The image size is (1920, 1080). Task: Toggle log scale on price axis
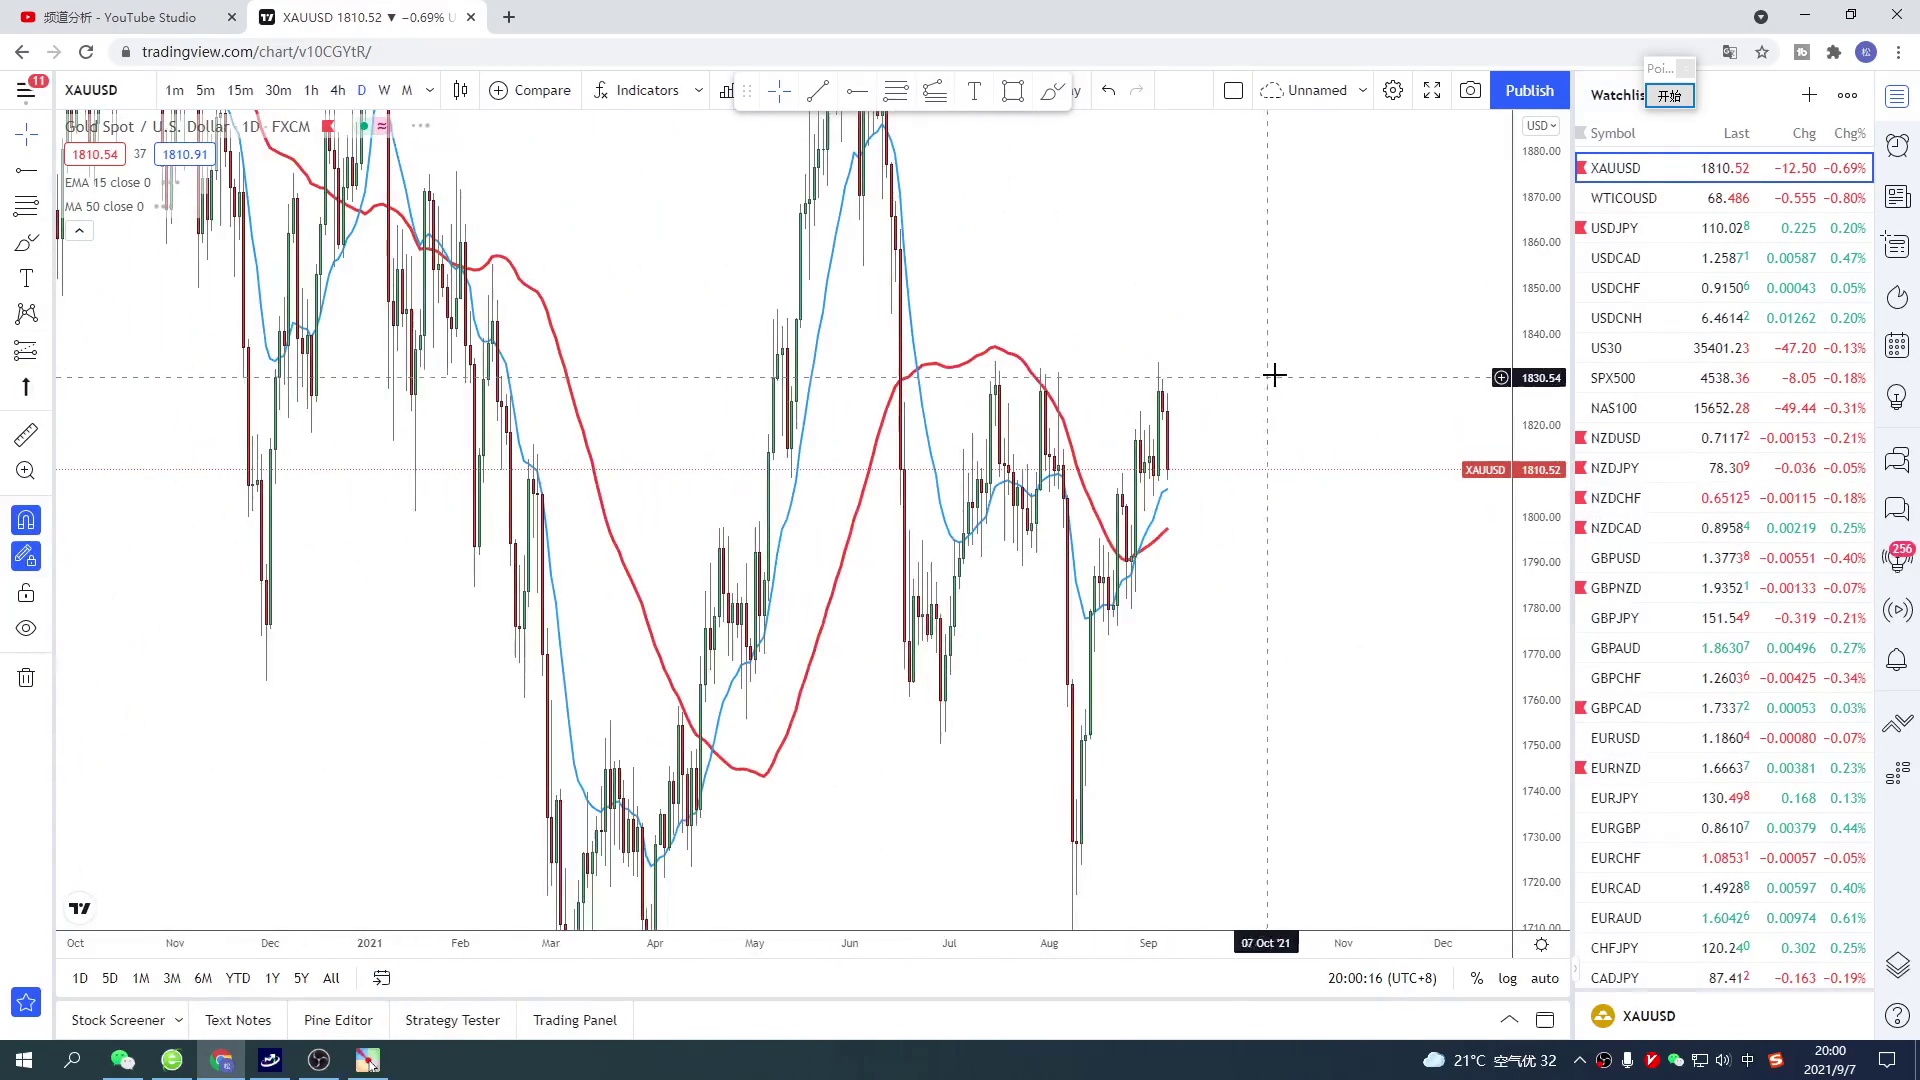coord(1507,978)
